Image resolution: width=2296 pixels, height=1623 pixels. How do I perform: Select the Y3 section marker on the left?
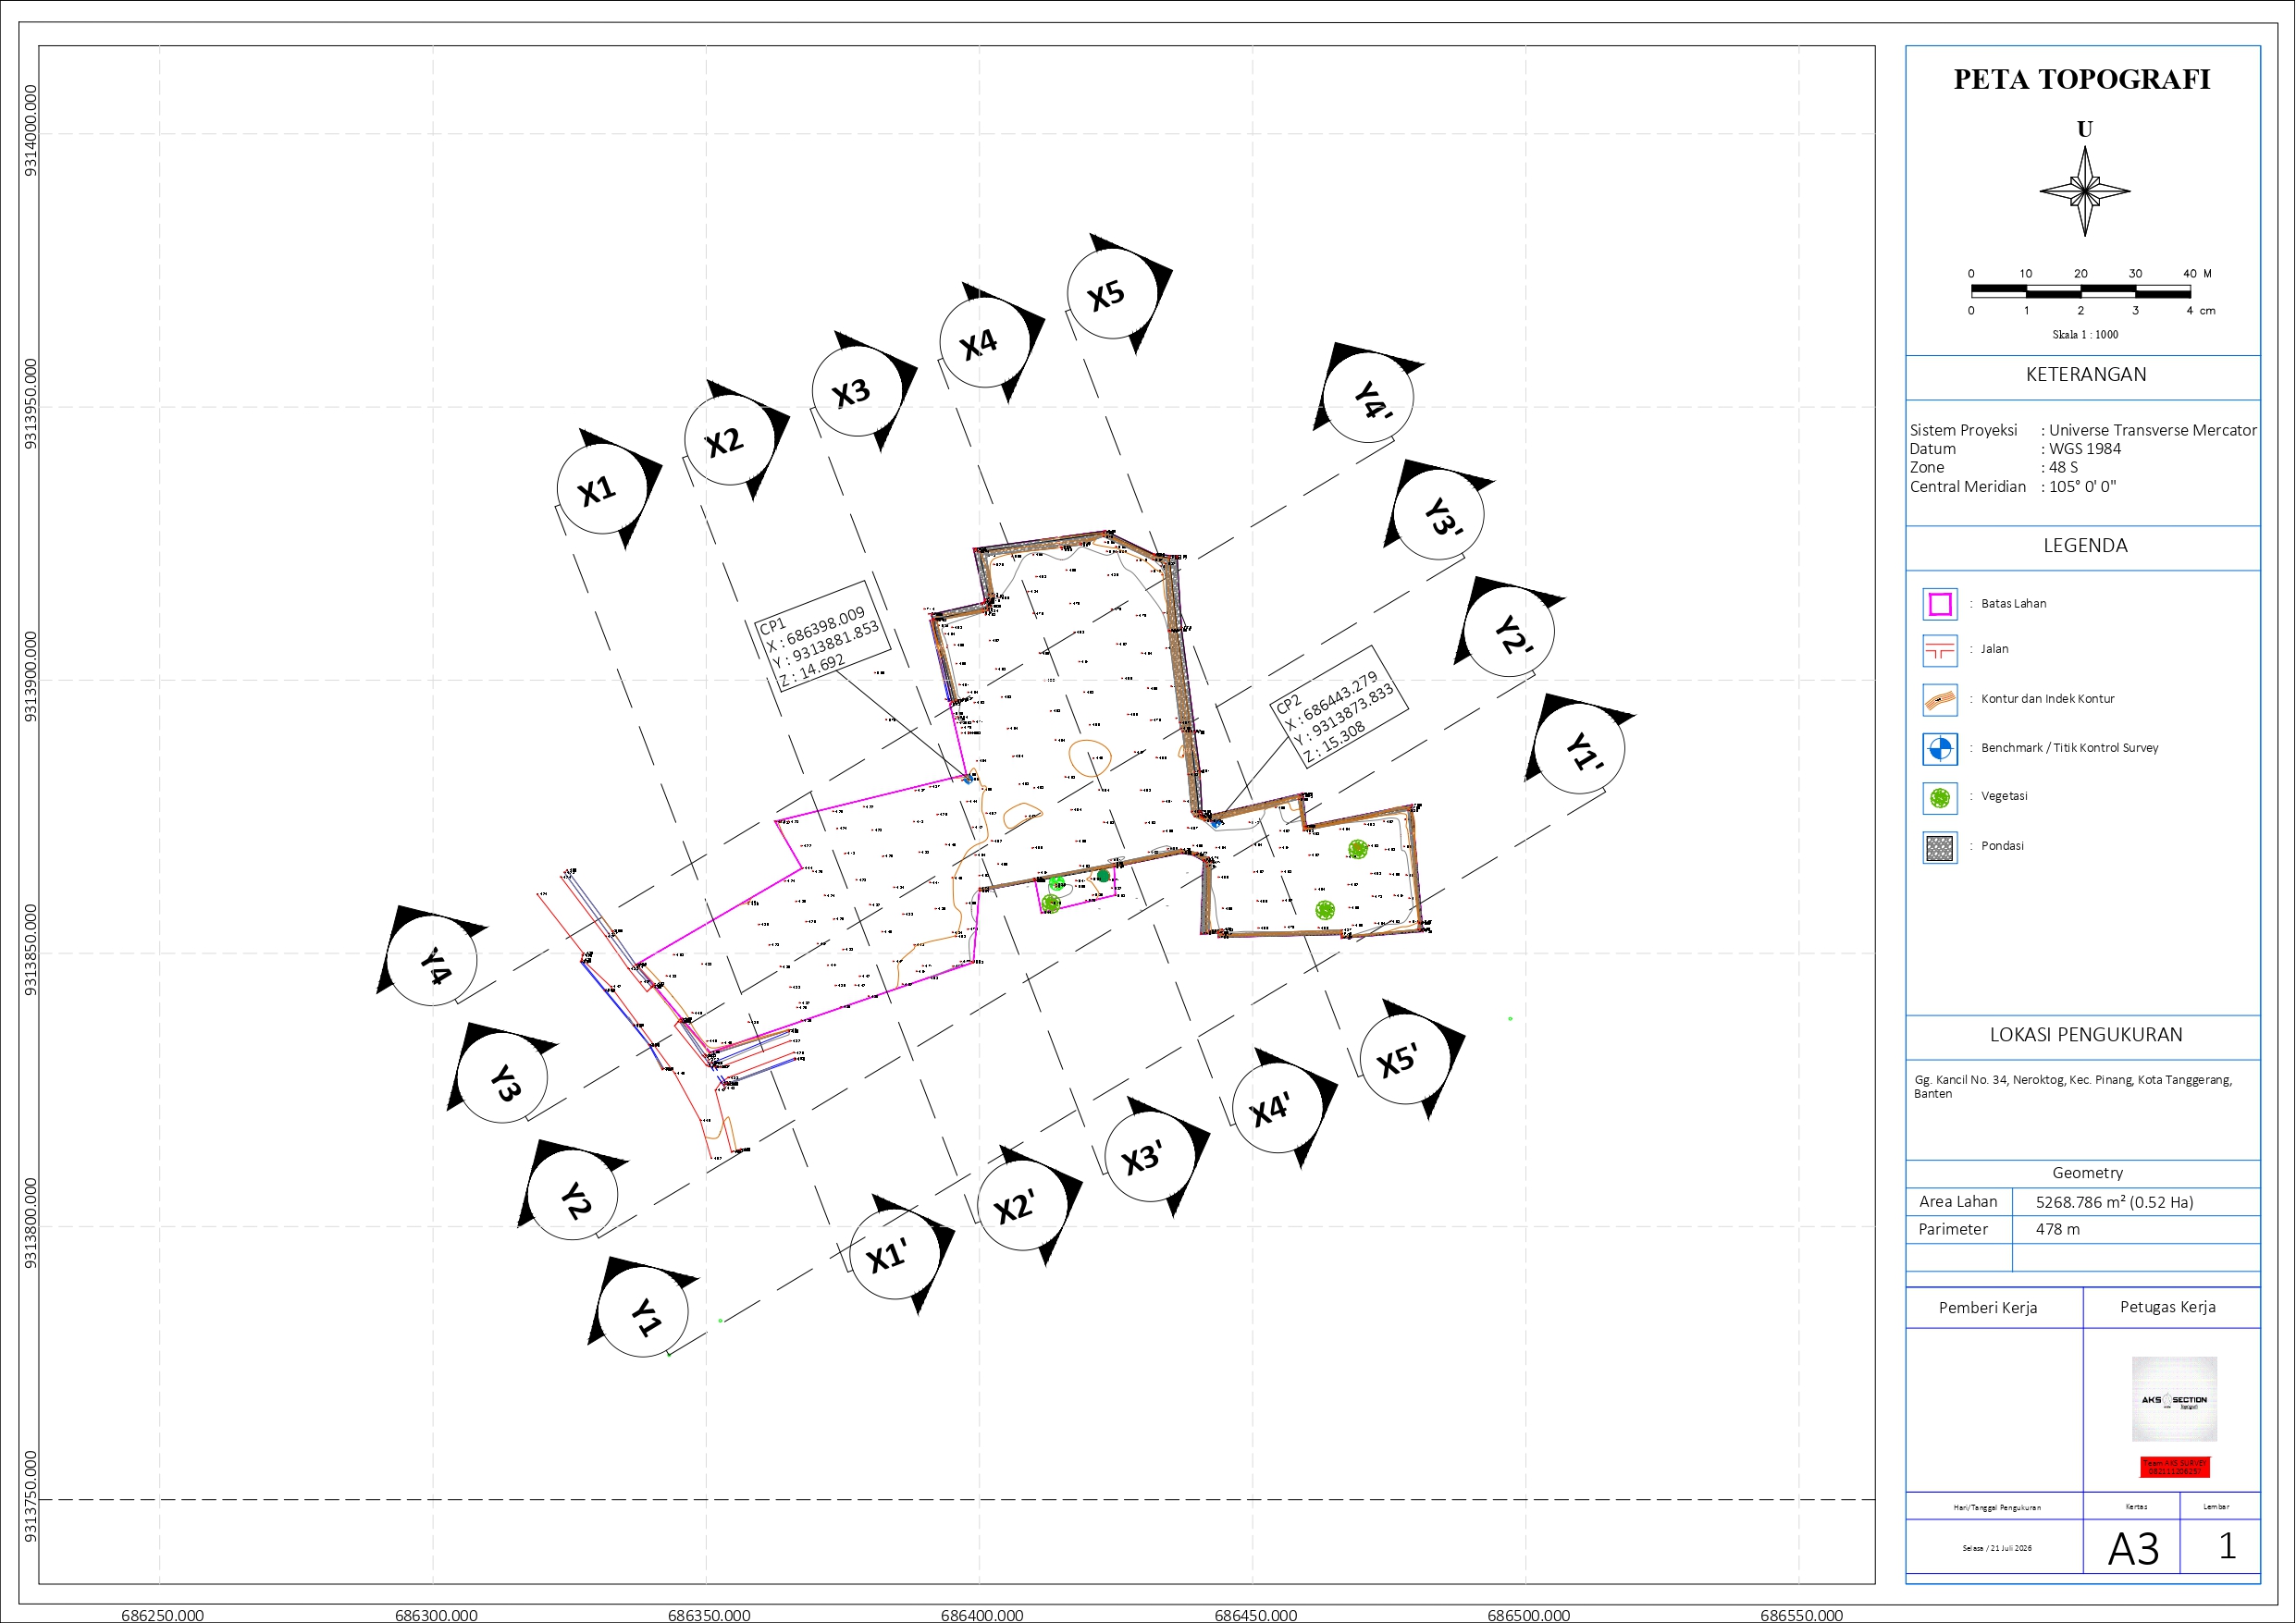pos(502,1077)
